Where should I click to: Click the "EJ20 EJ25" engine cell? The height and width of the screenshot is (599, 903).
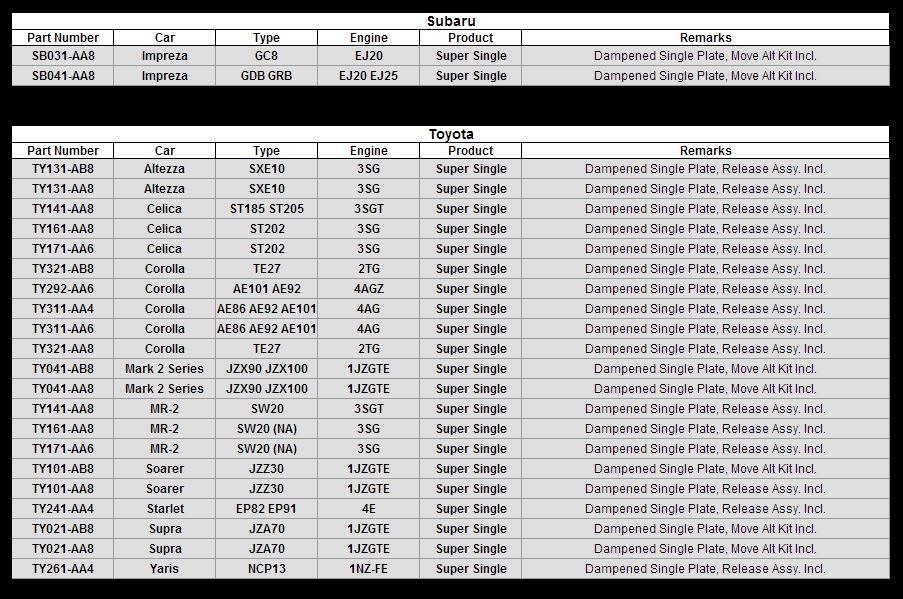pyautogui.click(x=368, y=76)
